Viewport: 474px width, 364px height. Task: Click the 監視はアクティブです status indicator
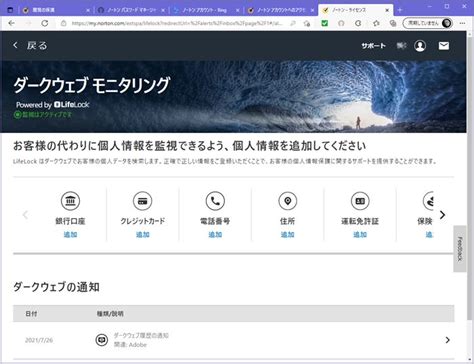pyautogui.click(x=42, y=115)
